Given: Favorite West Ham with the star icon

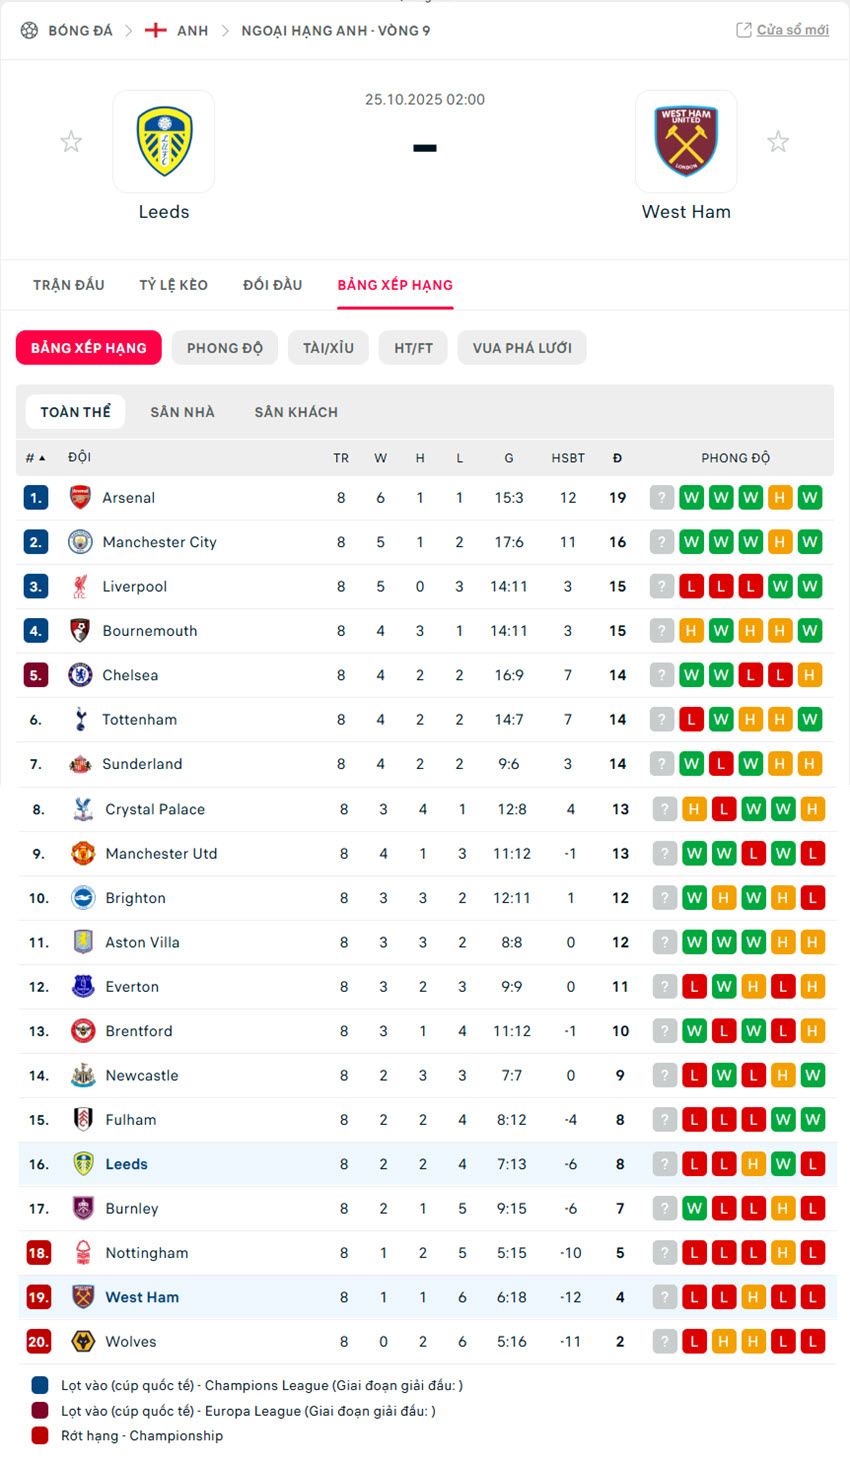Looking at the screenshot, I should click(778, 142).
